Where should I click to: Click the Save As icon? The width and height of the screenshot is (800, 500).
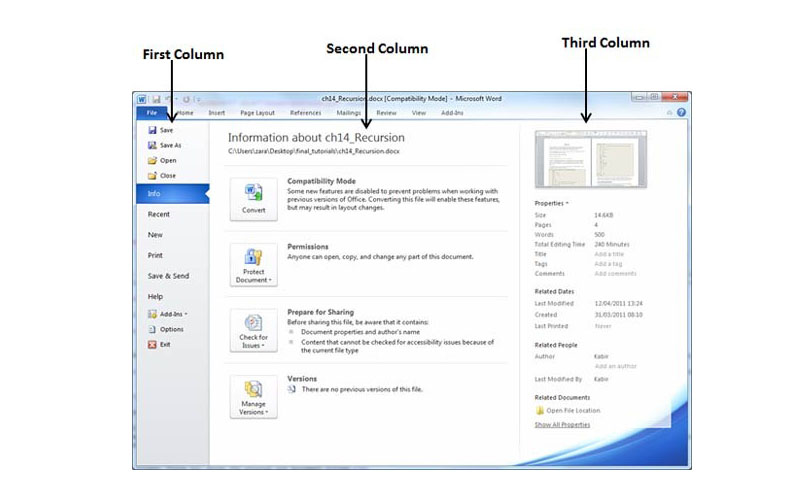152,145
